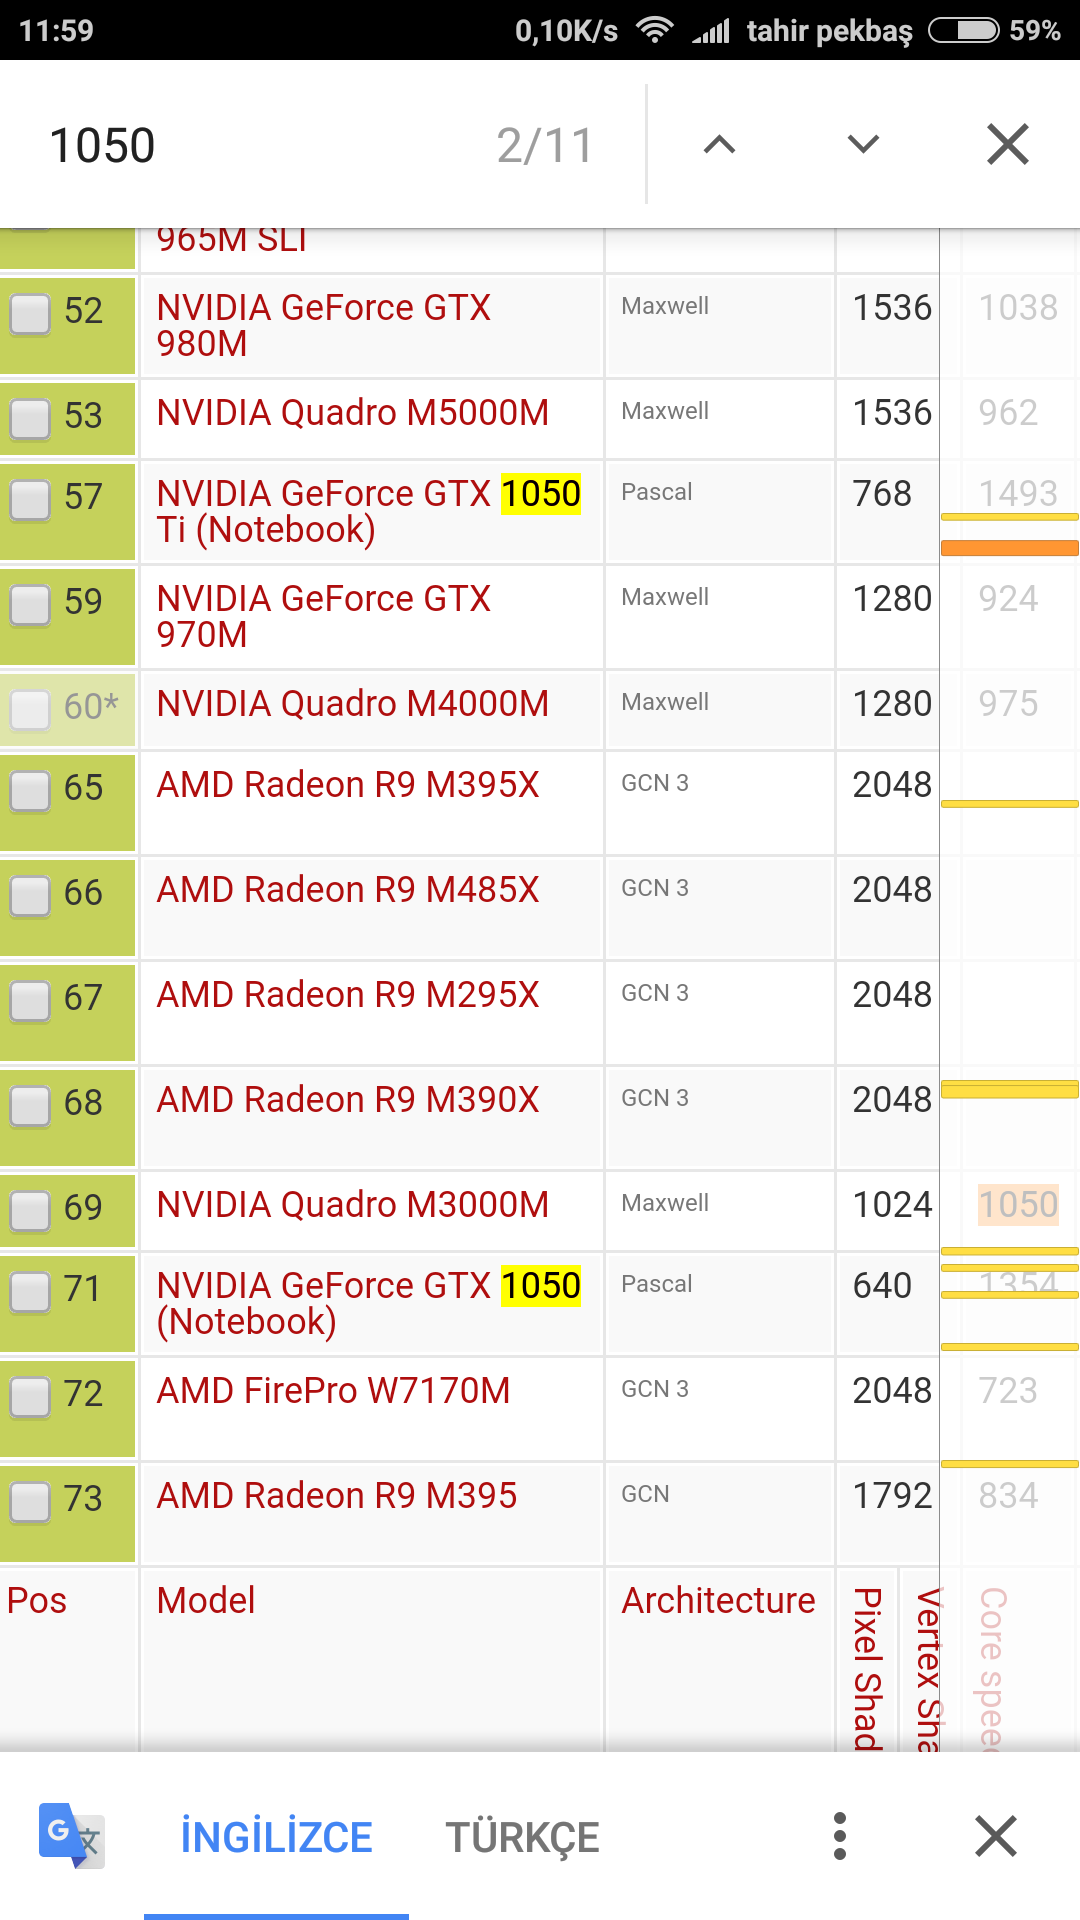
Task: Click the 11:59 clock in status bar
Action: point(56,30)
